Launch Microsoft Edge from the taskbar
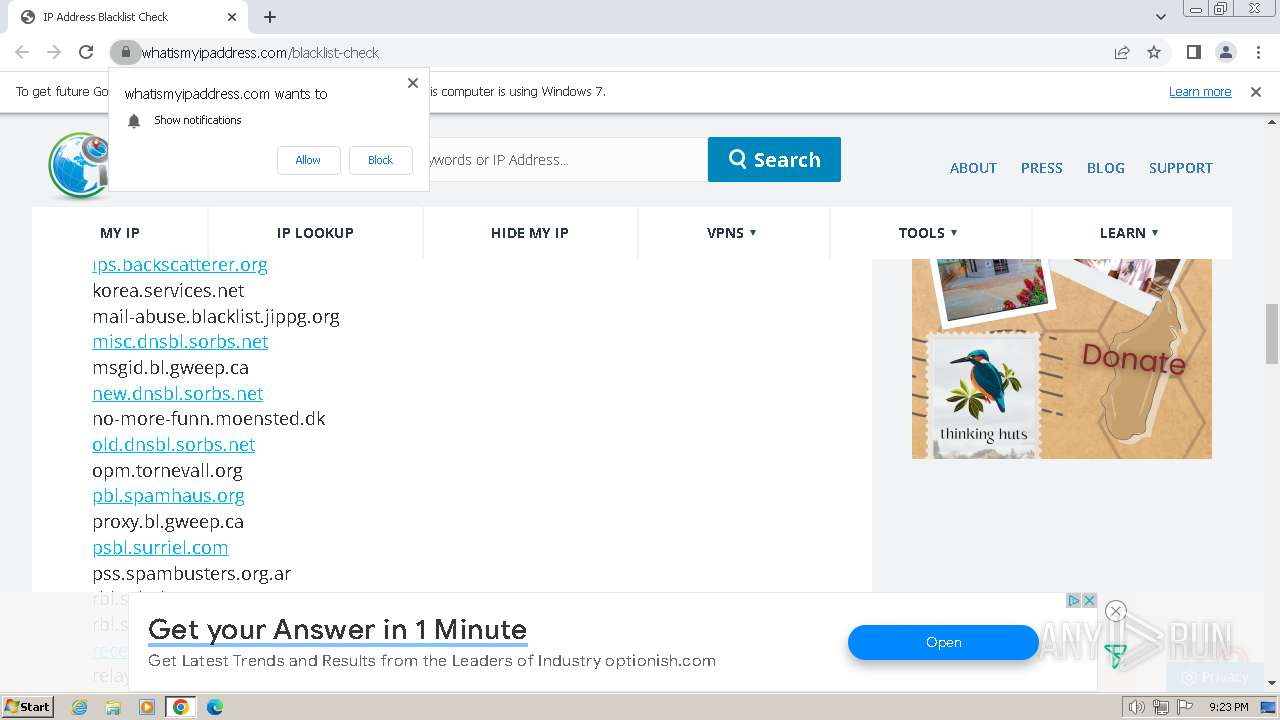The height and width of the screenshot is (720, 1280). point(215,707)
